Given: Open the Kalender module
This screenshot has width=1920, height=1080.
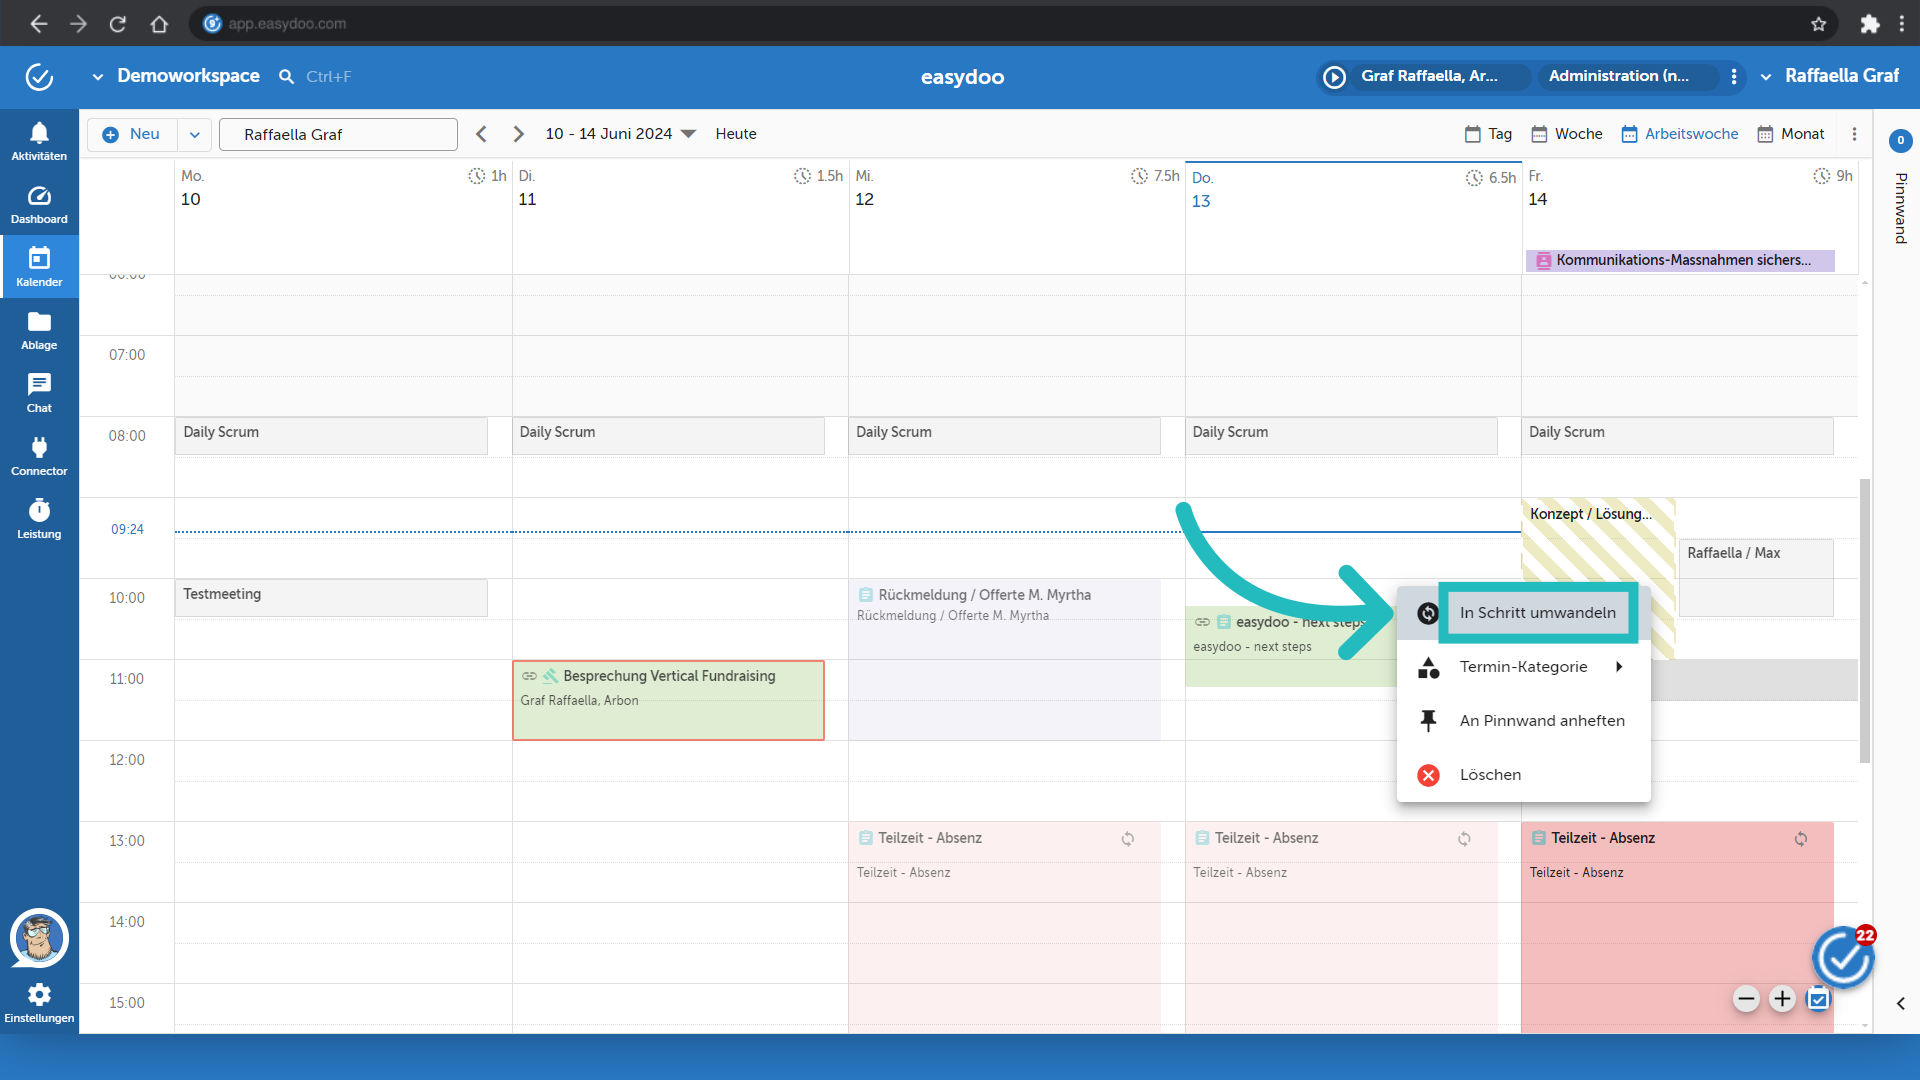Looking at the screenshot, I should [x=39, y=267].
